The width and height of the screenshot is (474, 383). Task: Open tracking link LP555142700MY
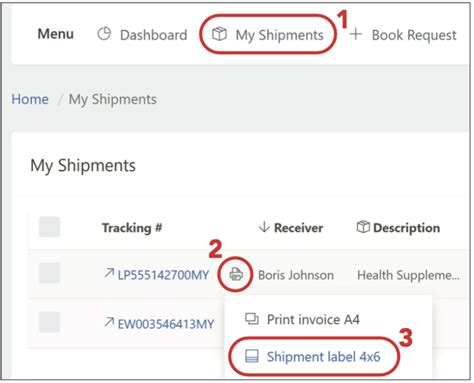(163, 275)
